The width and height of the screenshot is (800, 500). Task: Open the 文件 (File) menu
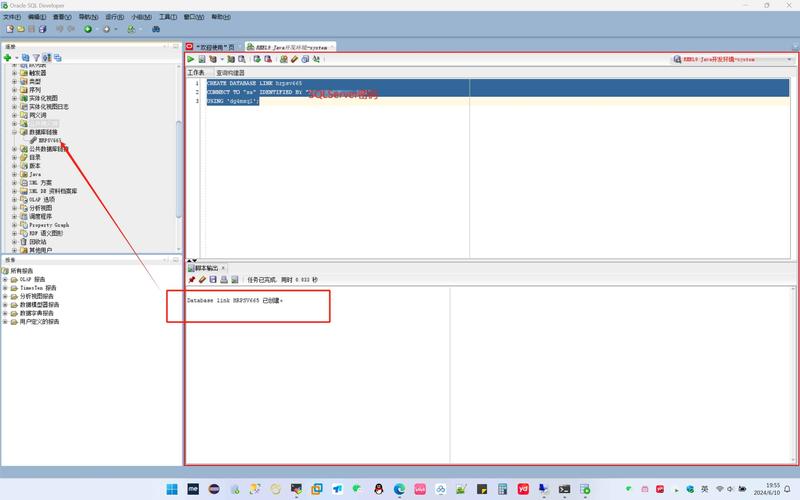[11, 17]
